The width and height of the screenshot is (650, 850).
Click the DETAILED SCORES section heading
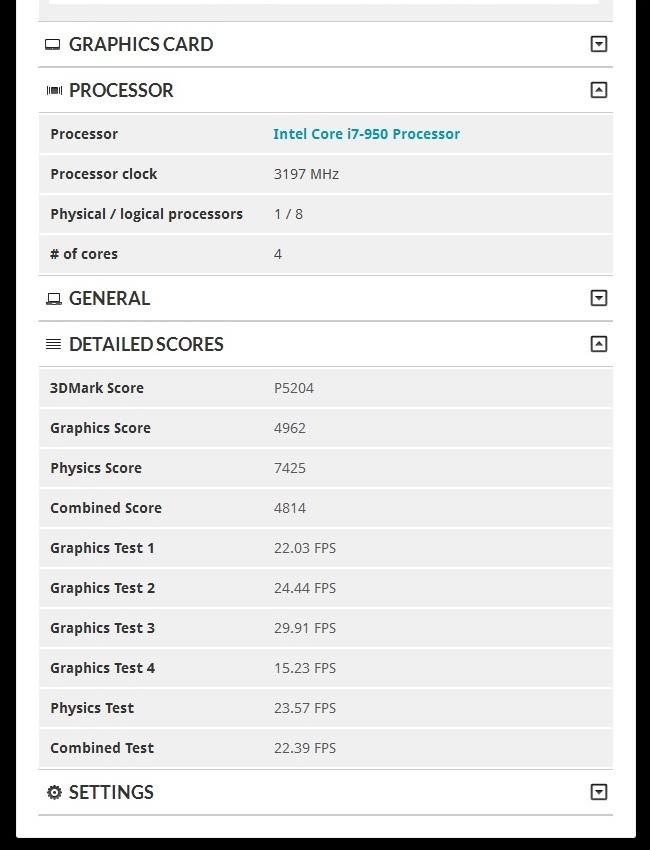point(146,344)
